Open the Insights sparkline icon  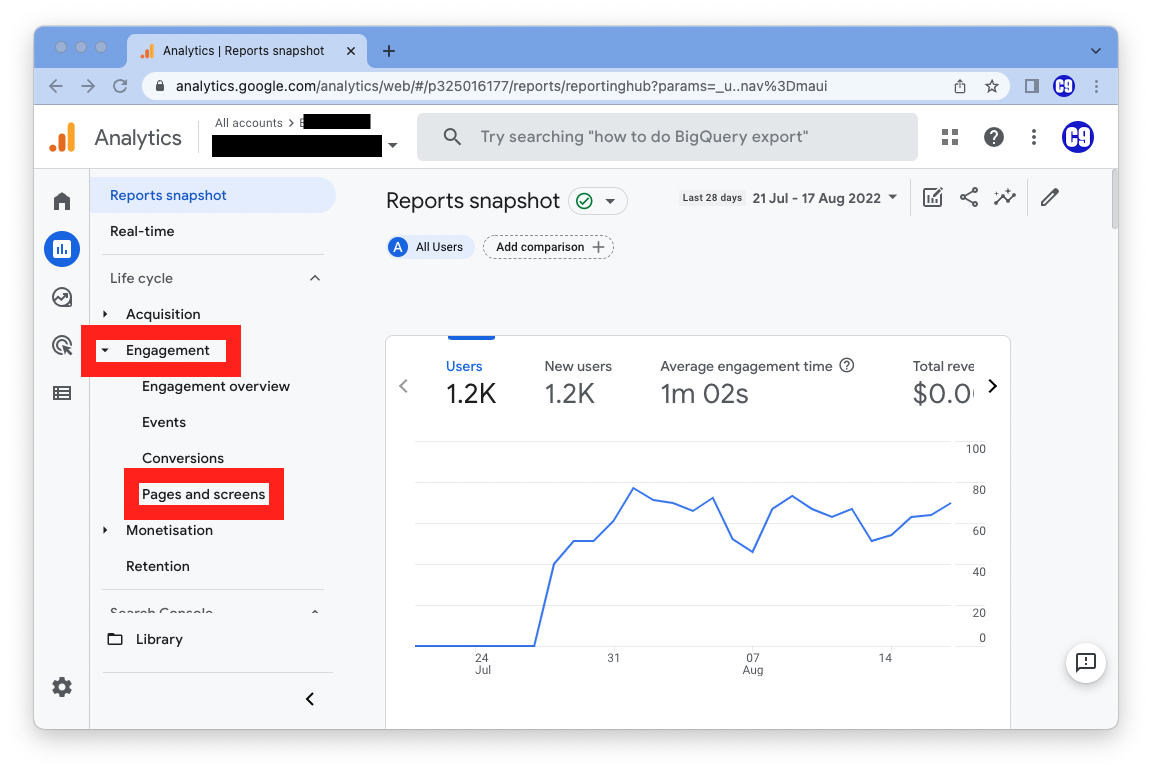[x=1004, y=198]
